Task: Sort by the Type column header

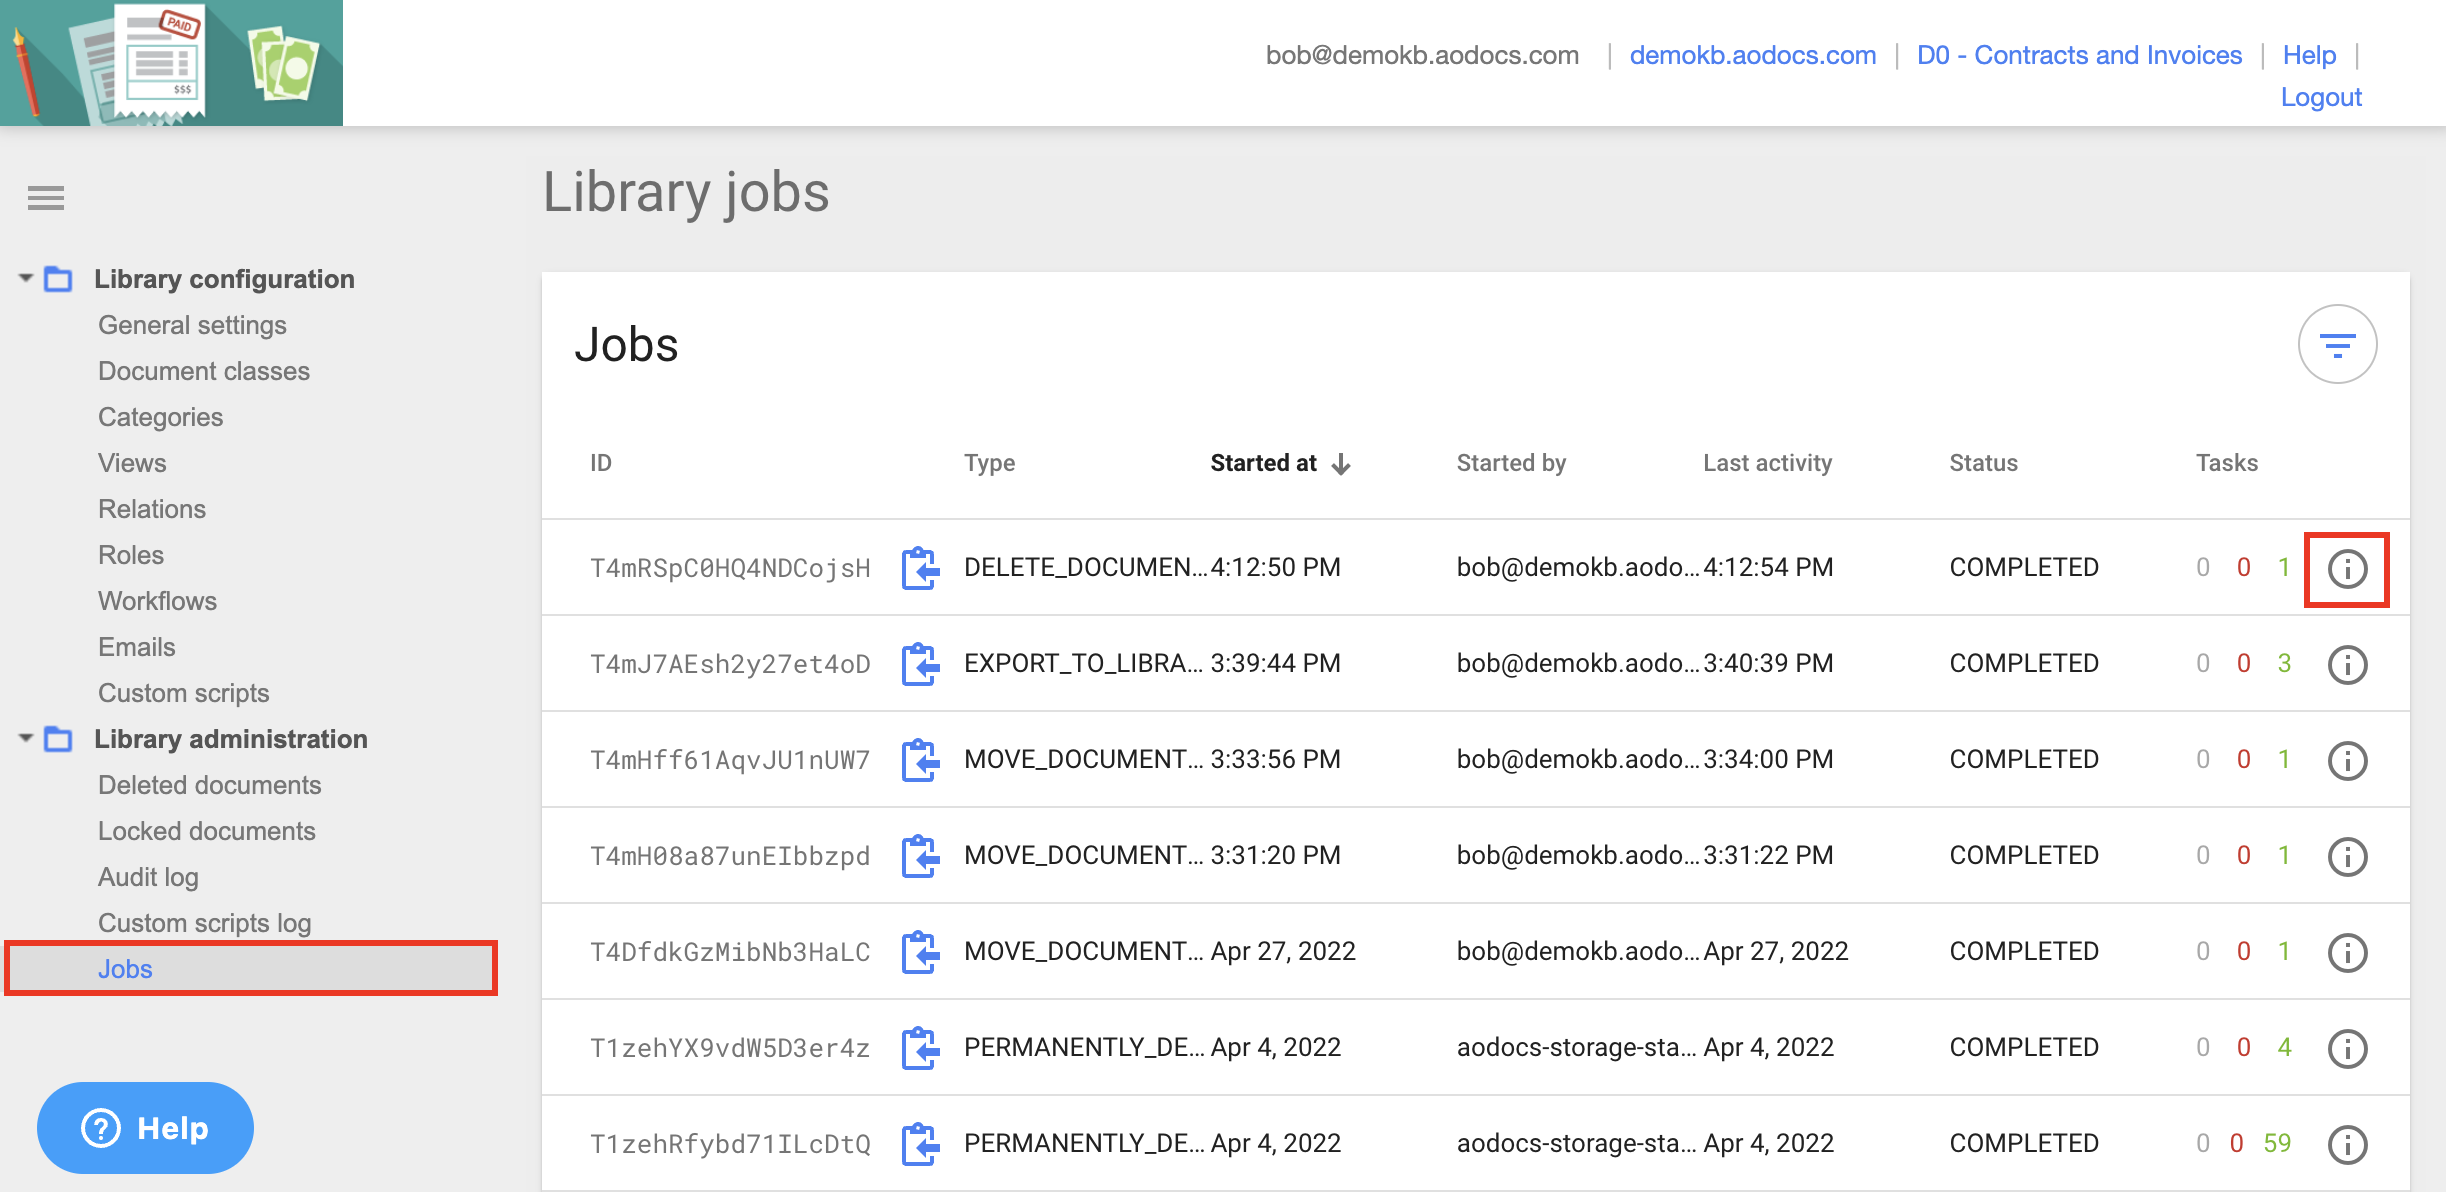Action: (989, 463)
